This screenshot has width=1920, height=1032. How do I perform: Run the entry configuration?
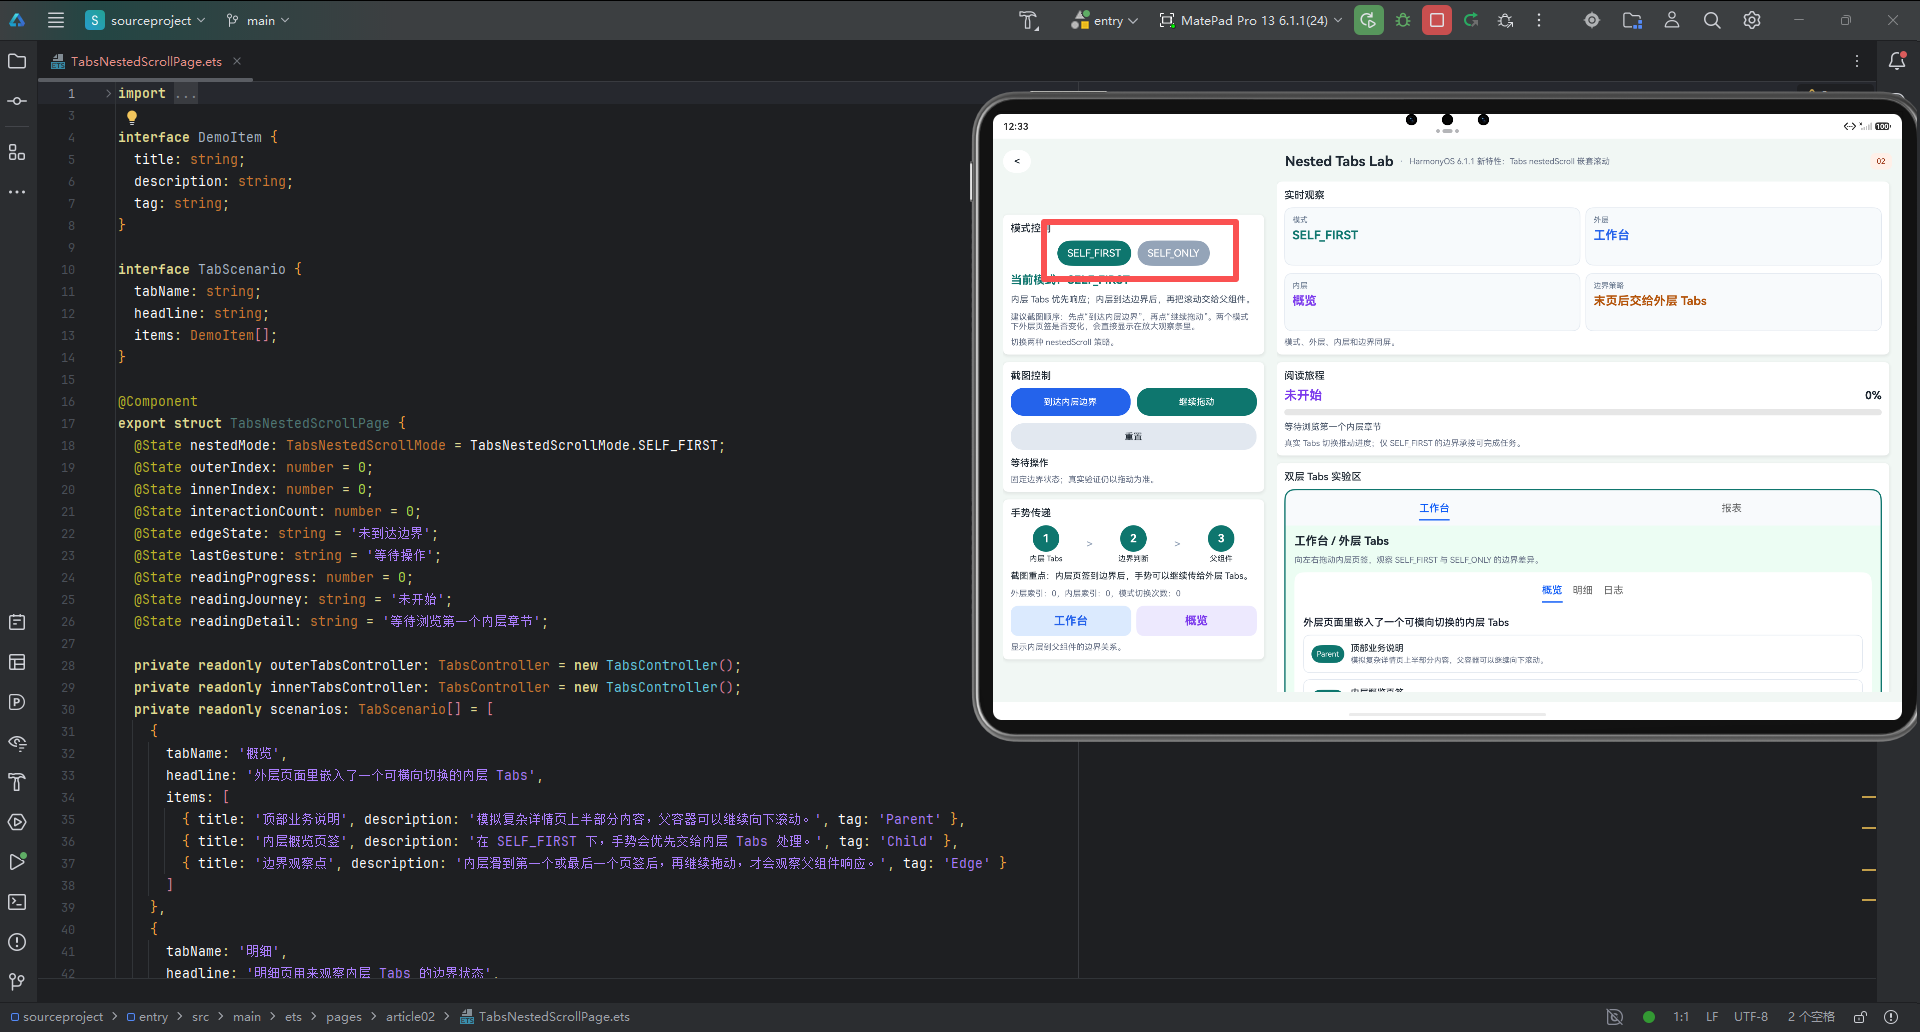(1368, 20)
